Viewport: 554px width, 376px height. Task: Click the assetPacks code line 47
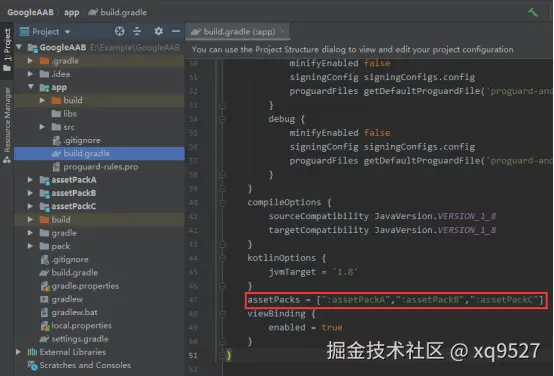pos(395,300)
